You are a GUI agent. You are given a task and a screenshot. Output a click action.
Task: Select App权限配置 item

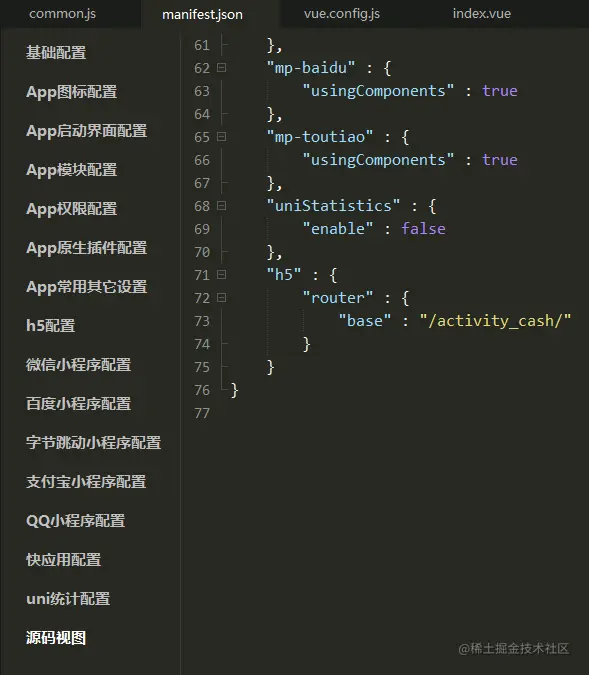point(71,209)
